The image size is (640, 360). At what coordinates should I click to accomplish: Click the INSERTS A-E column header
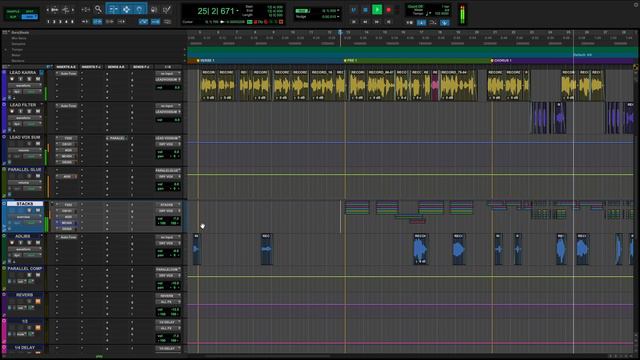[66, 67]
